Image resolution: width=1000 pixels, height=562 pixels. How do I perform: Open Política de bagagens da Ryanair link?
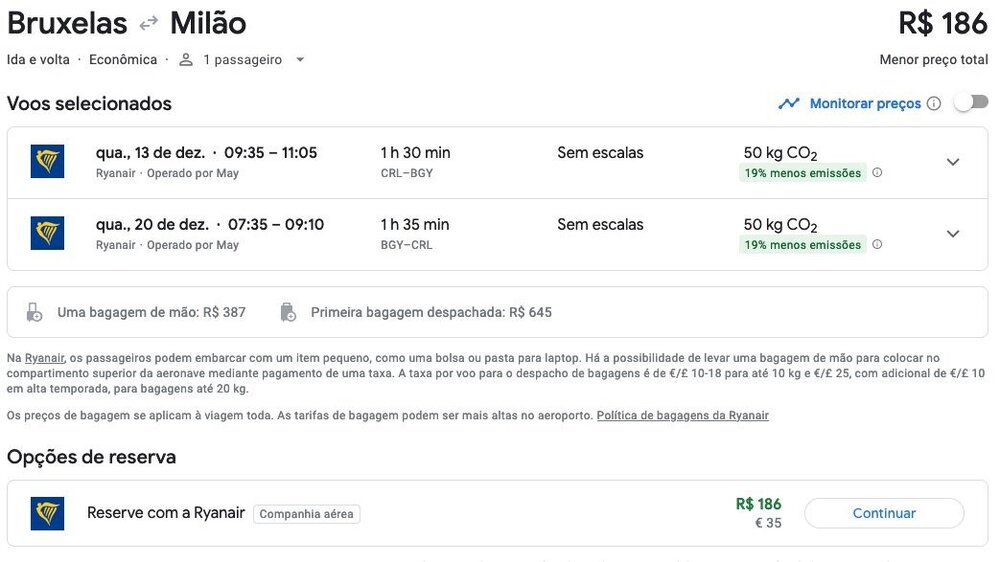682,415
